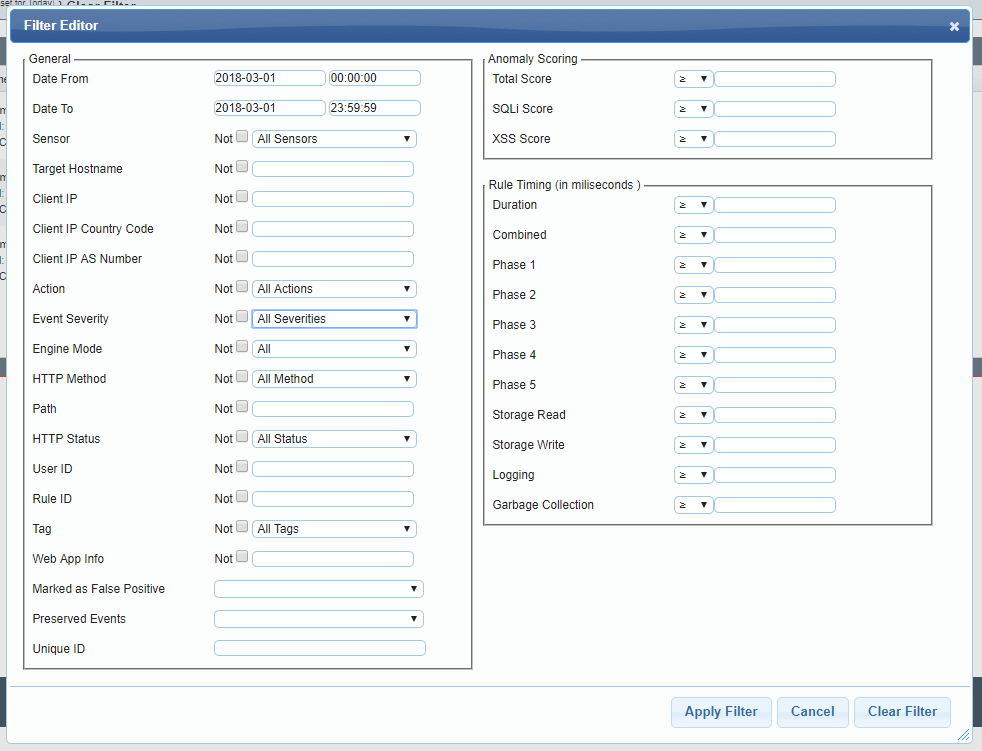Click the Client IP Country Code field
Image resolution: width=982 pixels, height=751 pixels.
(x=333, y=229)
